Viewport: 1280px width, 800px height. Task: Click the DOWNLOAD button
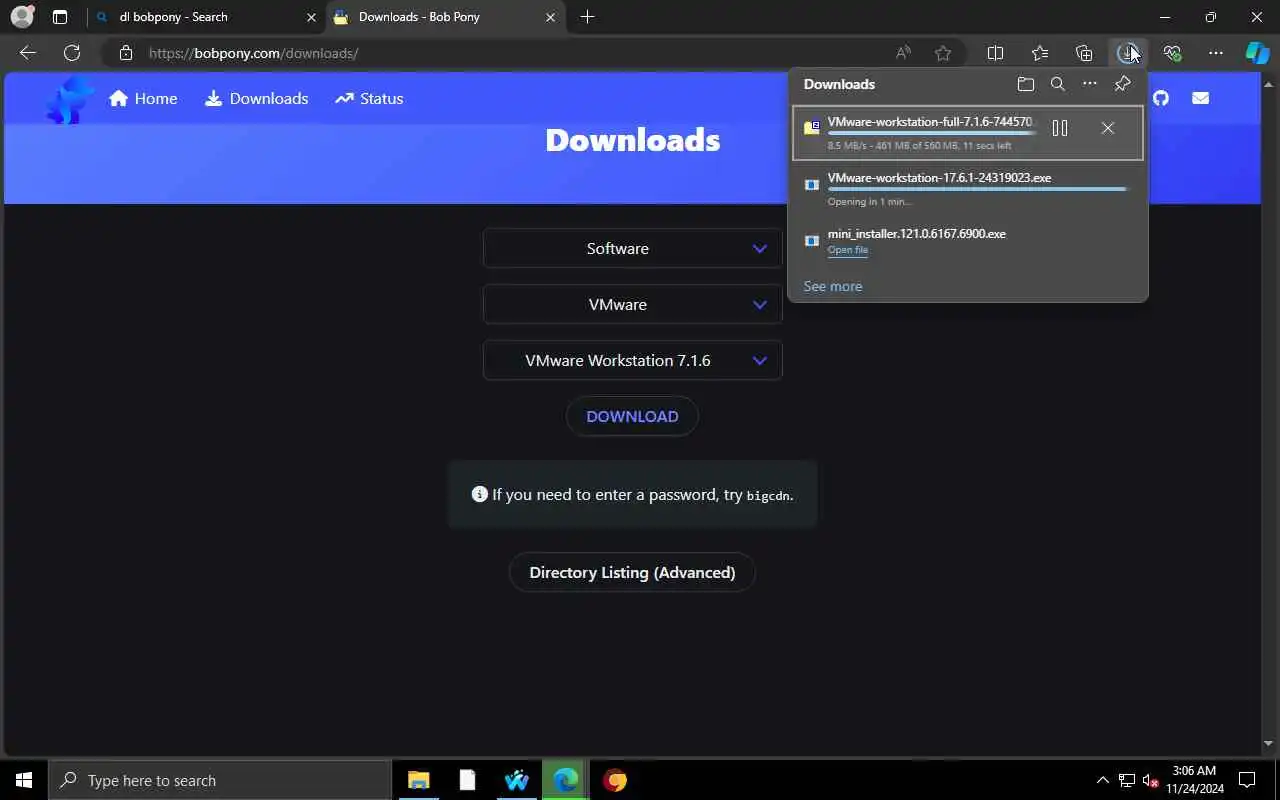tap(632, 416)
